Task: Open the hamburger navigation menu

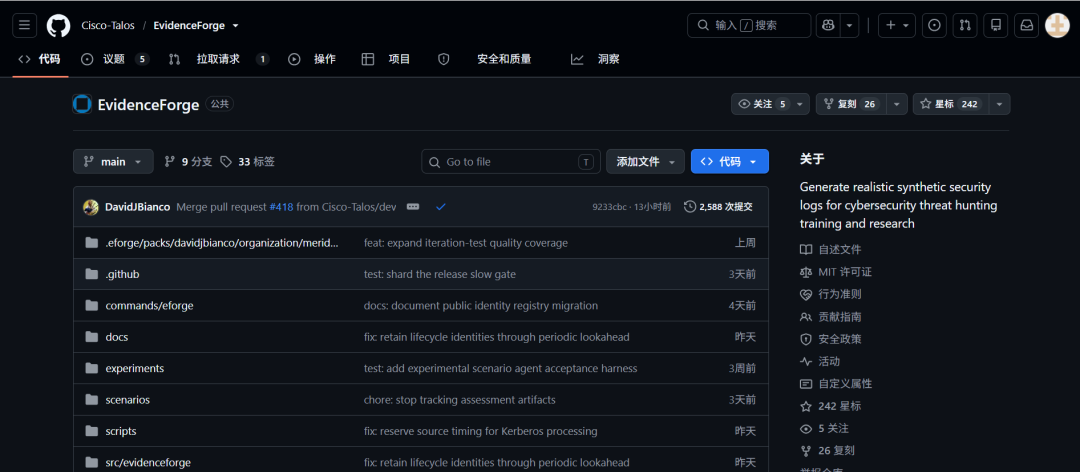Action: 24,25
